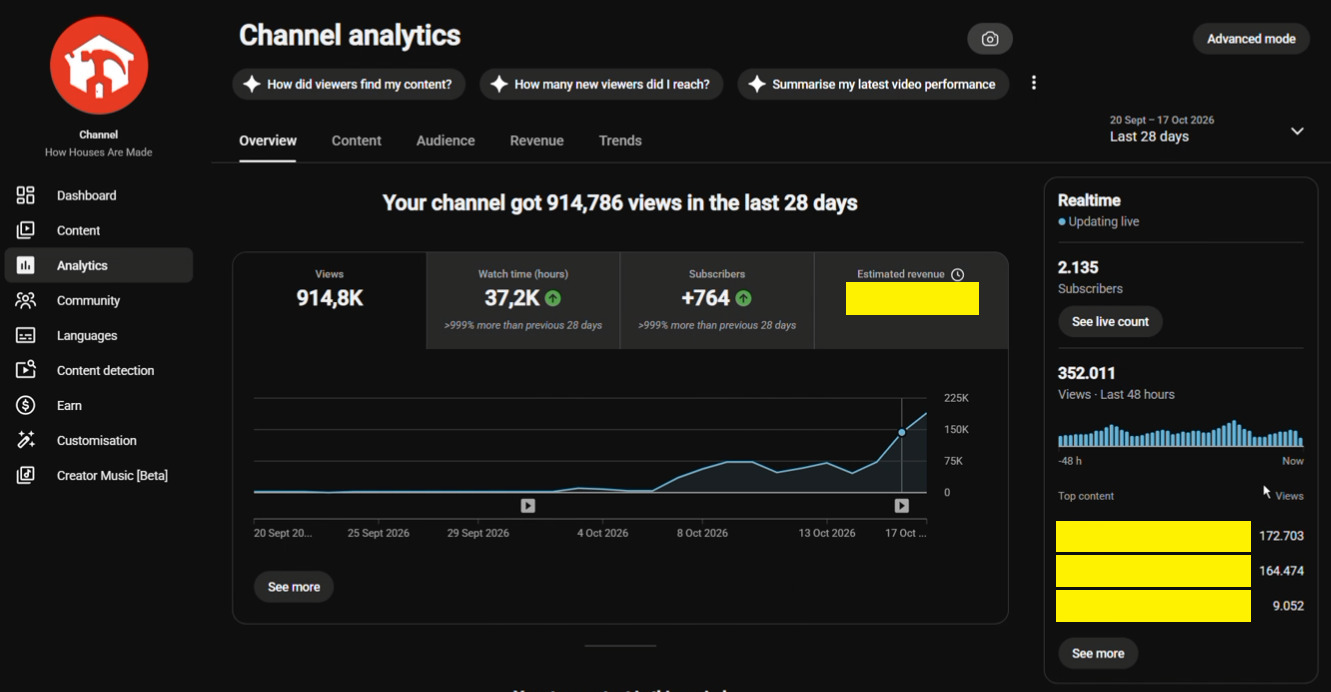Click the Views column header in Top content
Viewport: 1331px width, 692px height.
point(1289,496)
